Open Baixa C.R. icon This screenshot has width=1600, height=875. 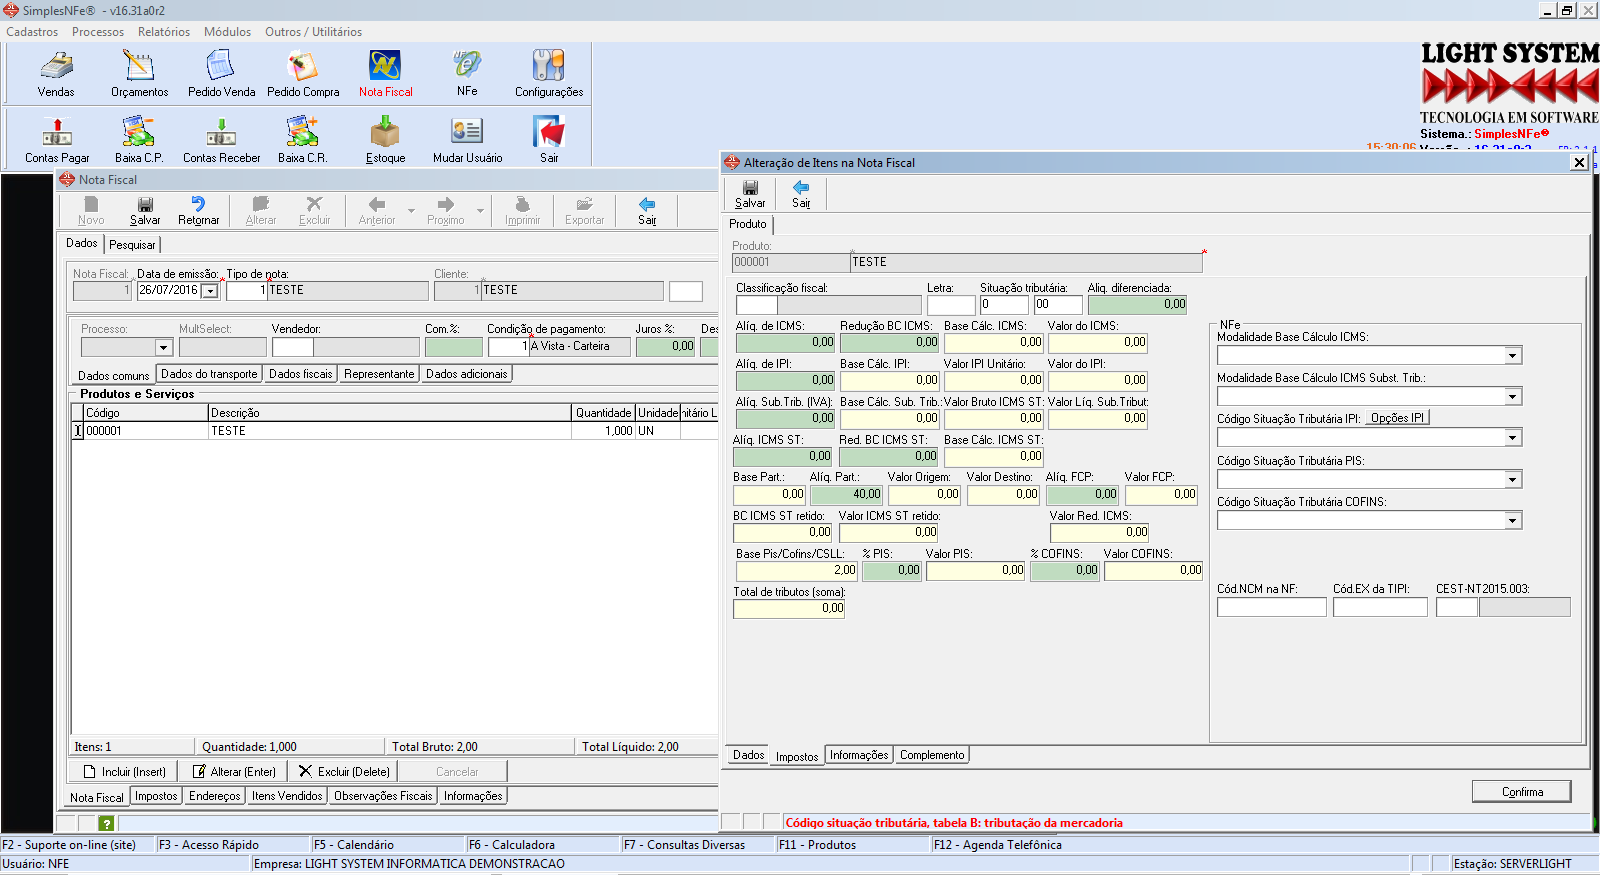click(302, 140)
